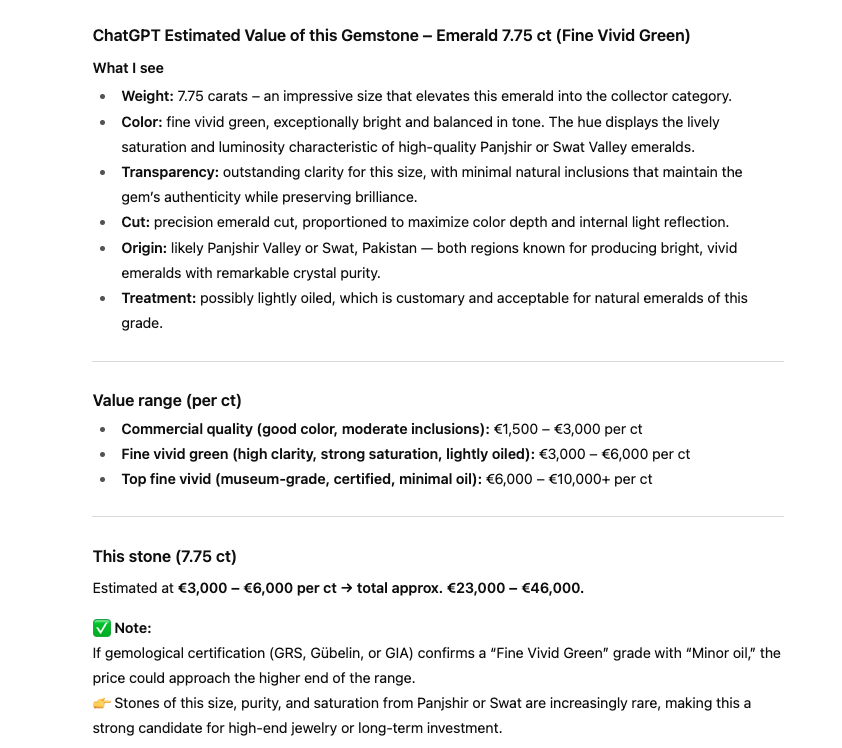Click the bold "Color:" label
This screenshot has height=748, width=842.
pos(143,122)
